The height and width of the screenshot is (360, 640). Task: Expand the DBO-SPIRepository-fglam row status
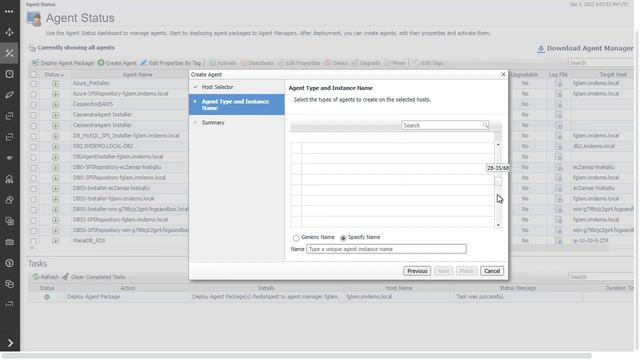(56, 178)
